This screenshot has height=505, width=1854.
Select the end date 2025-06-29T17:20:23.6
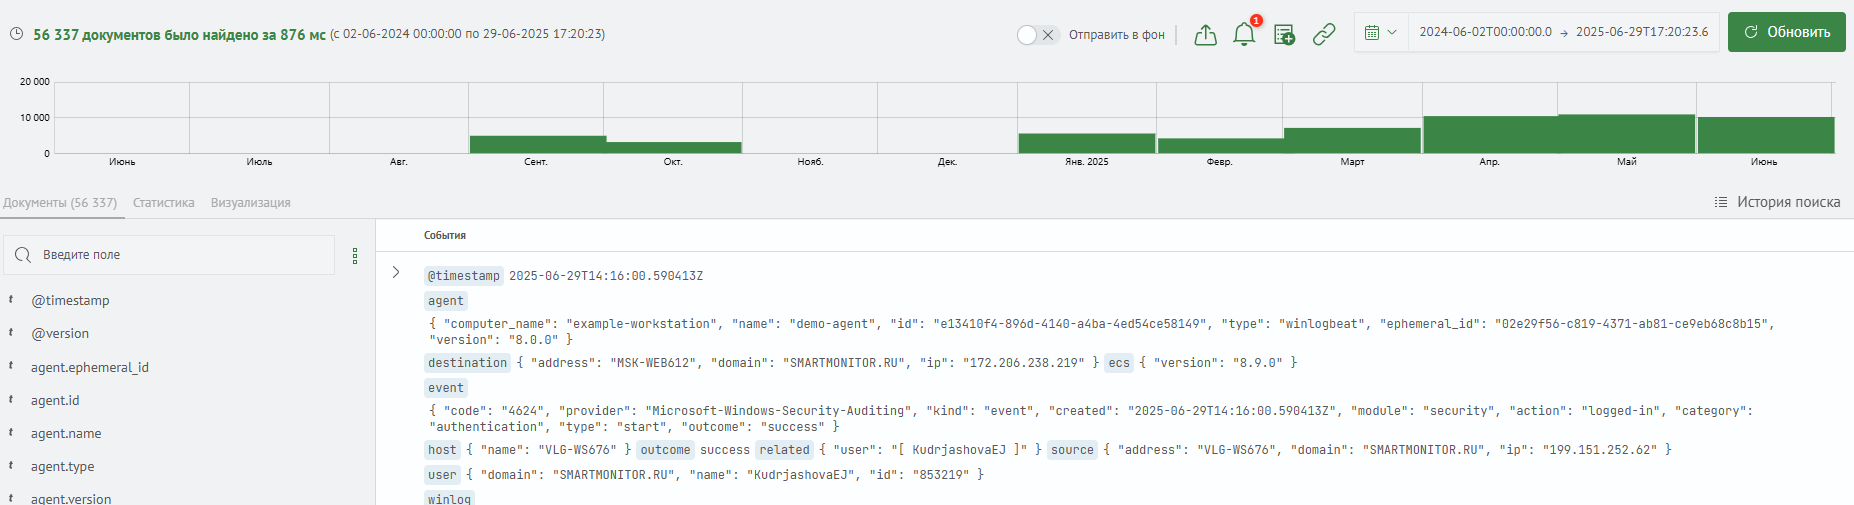pos(1642,32)
